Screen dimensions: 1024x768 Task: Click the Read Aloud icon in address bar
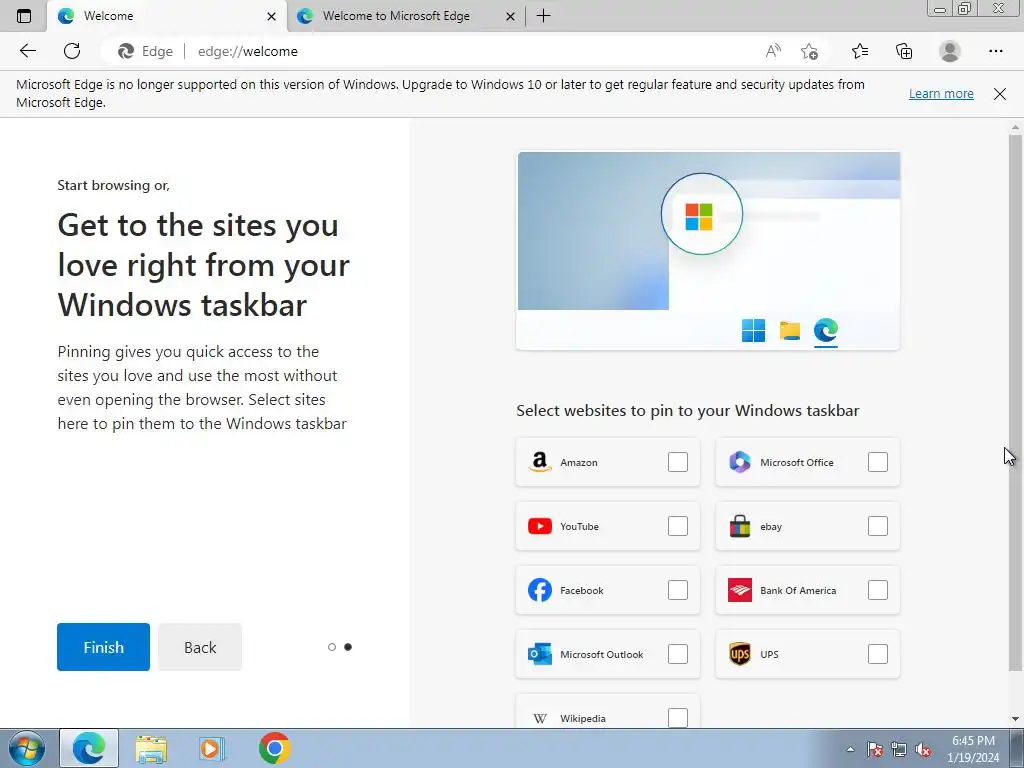tap(773, 51)
